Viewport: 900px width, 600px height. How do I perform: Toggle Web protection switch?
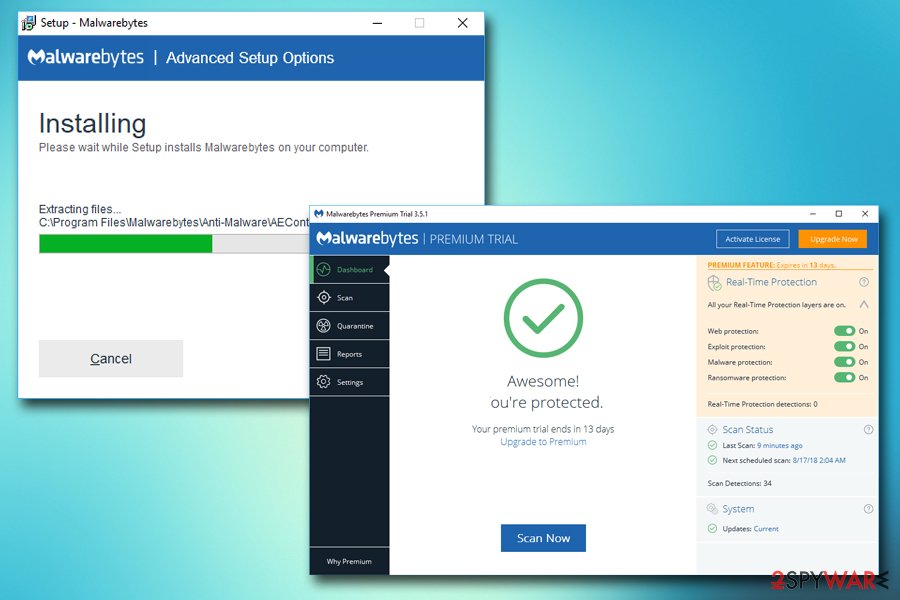(844, 331)
